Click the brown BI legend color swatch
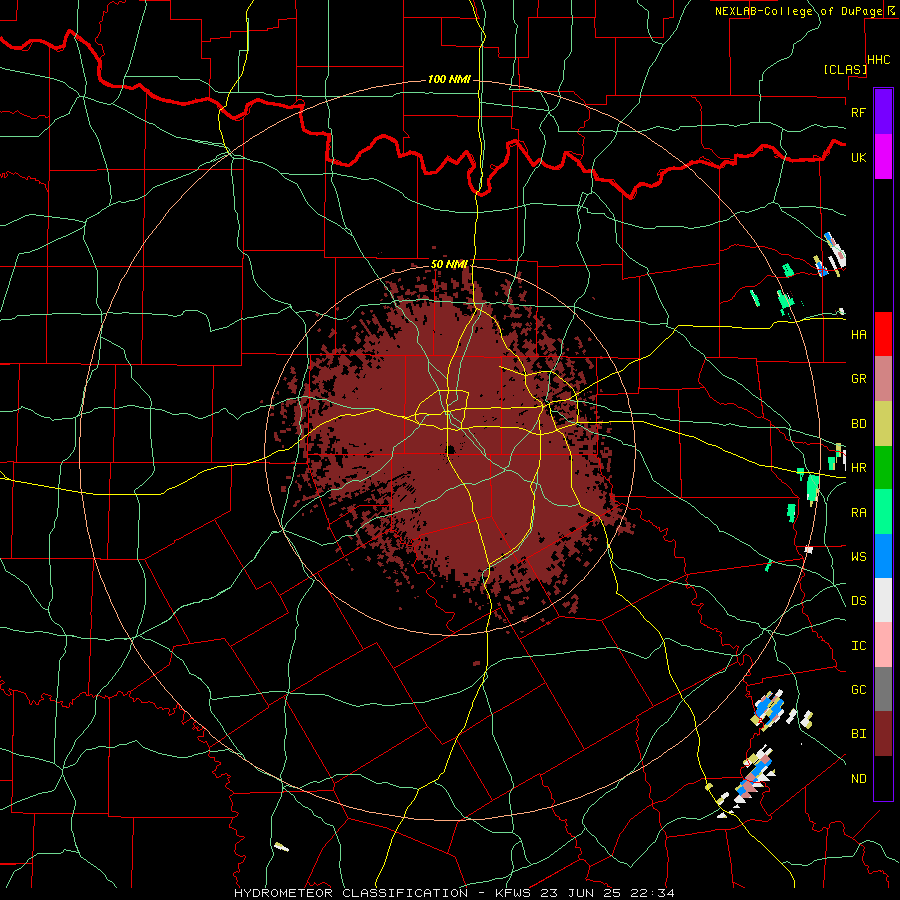 pyautogui.click(x=883, y=734)
